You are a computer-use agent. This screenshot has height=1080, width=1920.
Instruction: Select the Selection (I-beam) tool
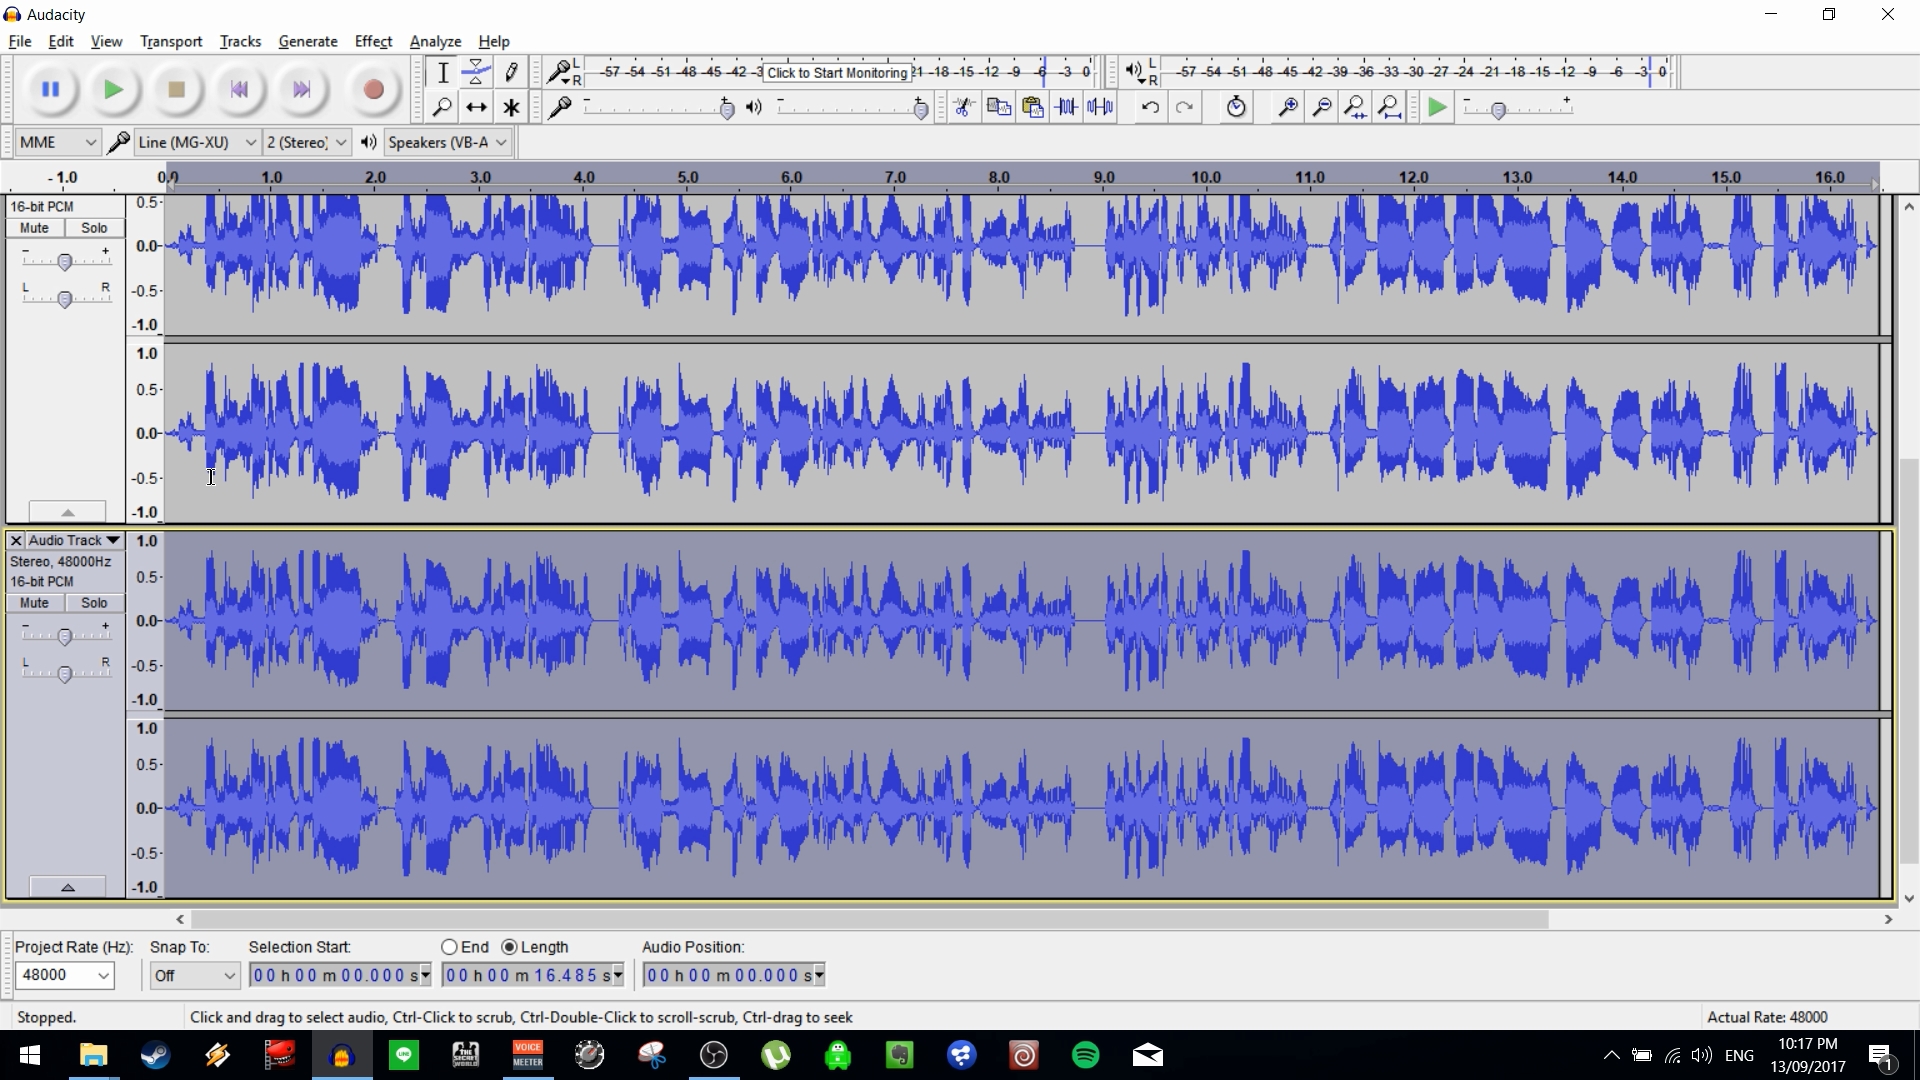tap(443, 72)
